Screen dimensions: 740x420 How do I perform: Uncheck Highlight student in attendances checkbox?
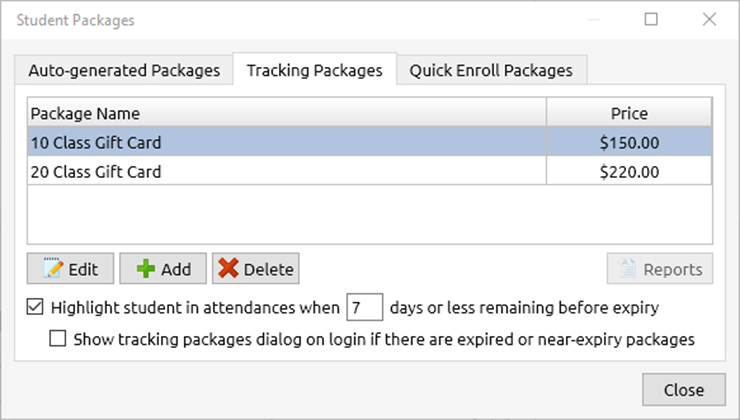[34, 307]
